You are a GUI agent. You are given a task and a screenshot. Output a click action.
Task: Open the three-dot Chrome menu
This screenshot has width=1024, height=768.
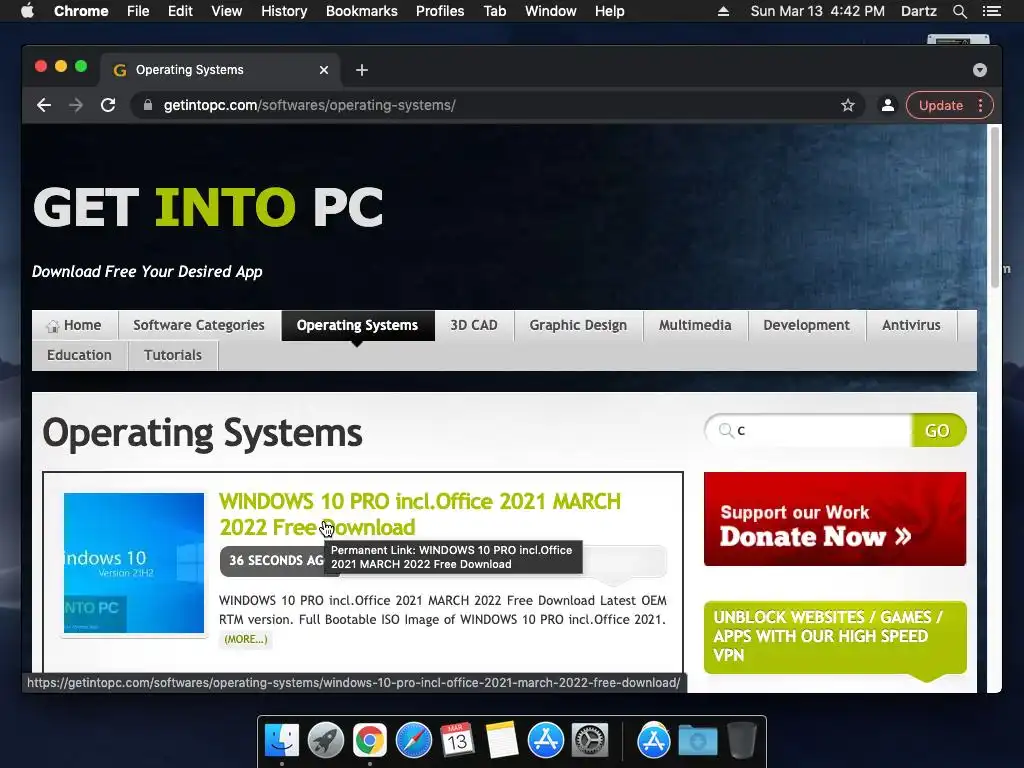click(x=980, y=105)
